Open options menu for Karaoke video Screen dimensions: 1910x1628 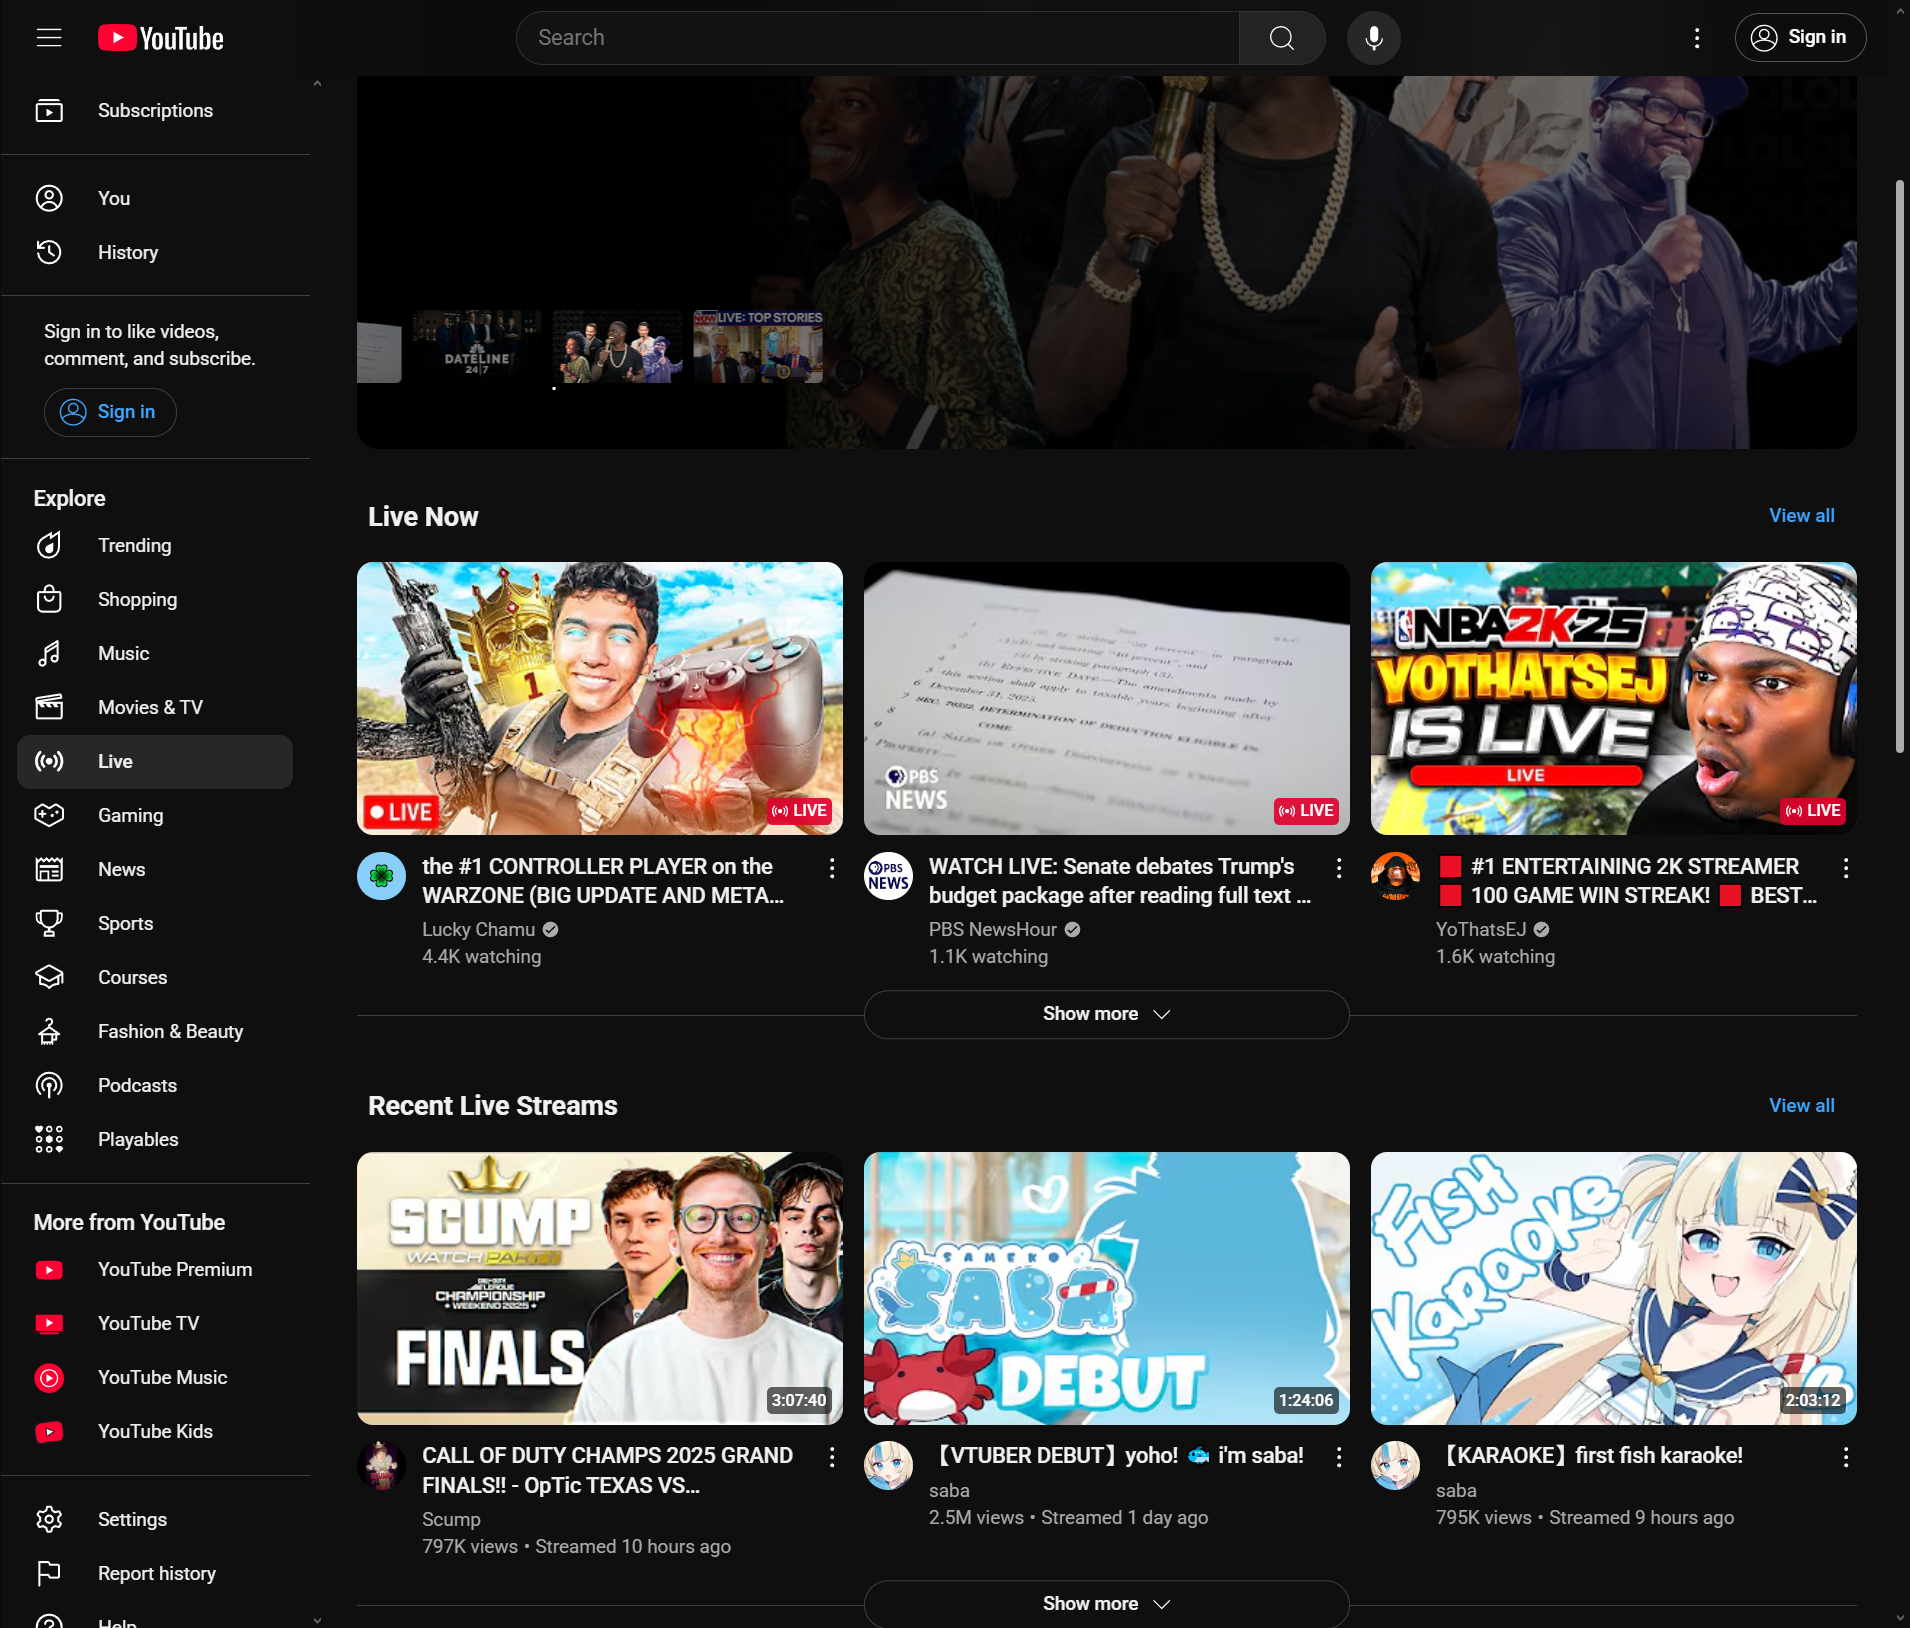tap(1846, 1457)
